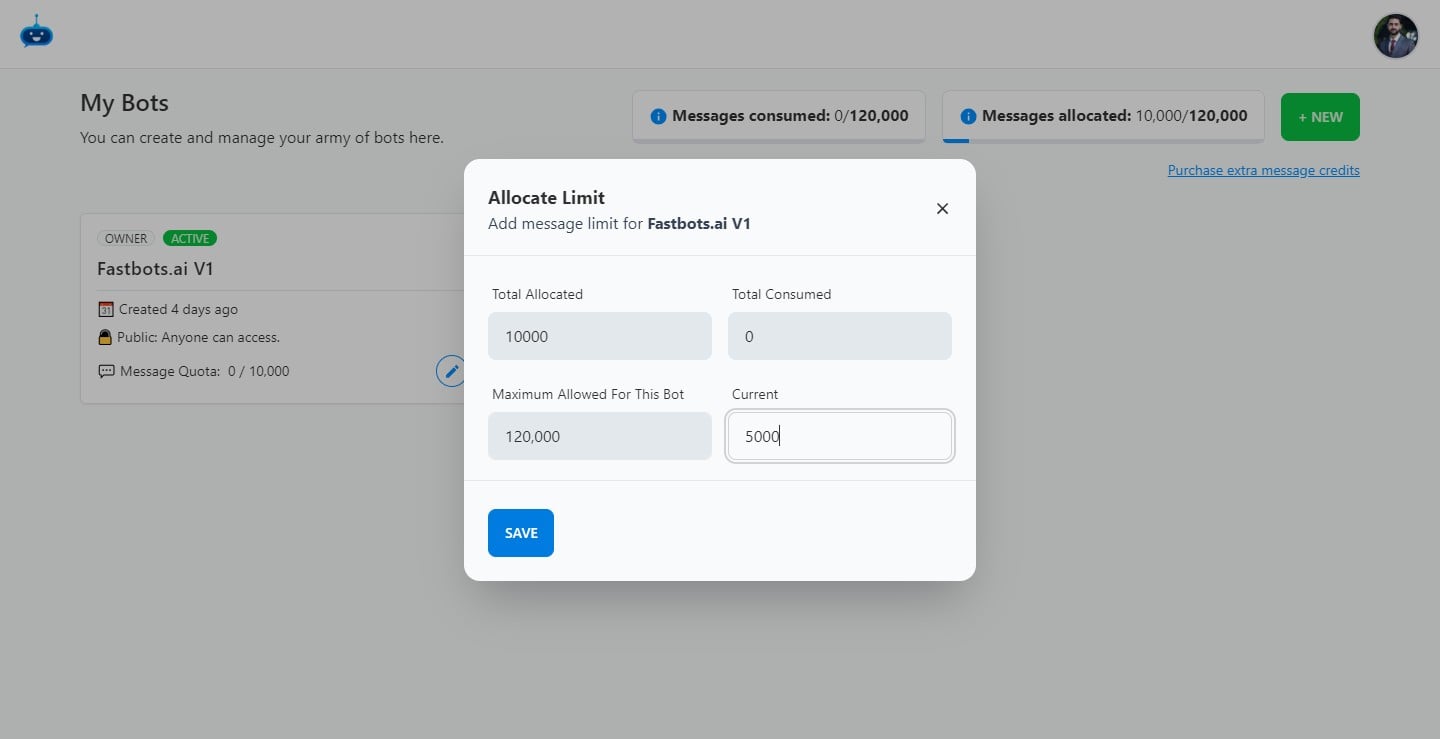Click the army of bots description text

[262, 137]
